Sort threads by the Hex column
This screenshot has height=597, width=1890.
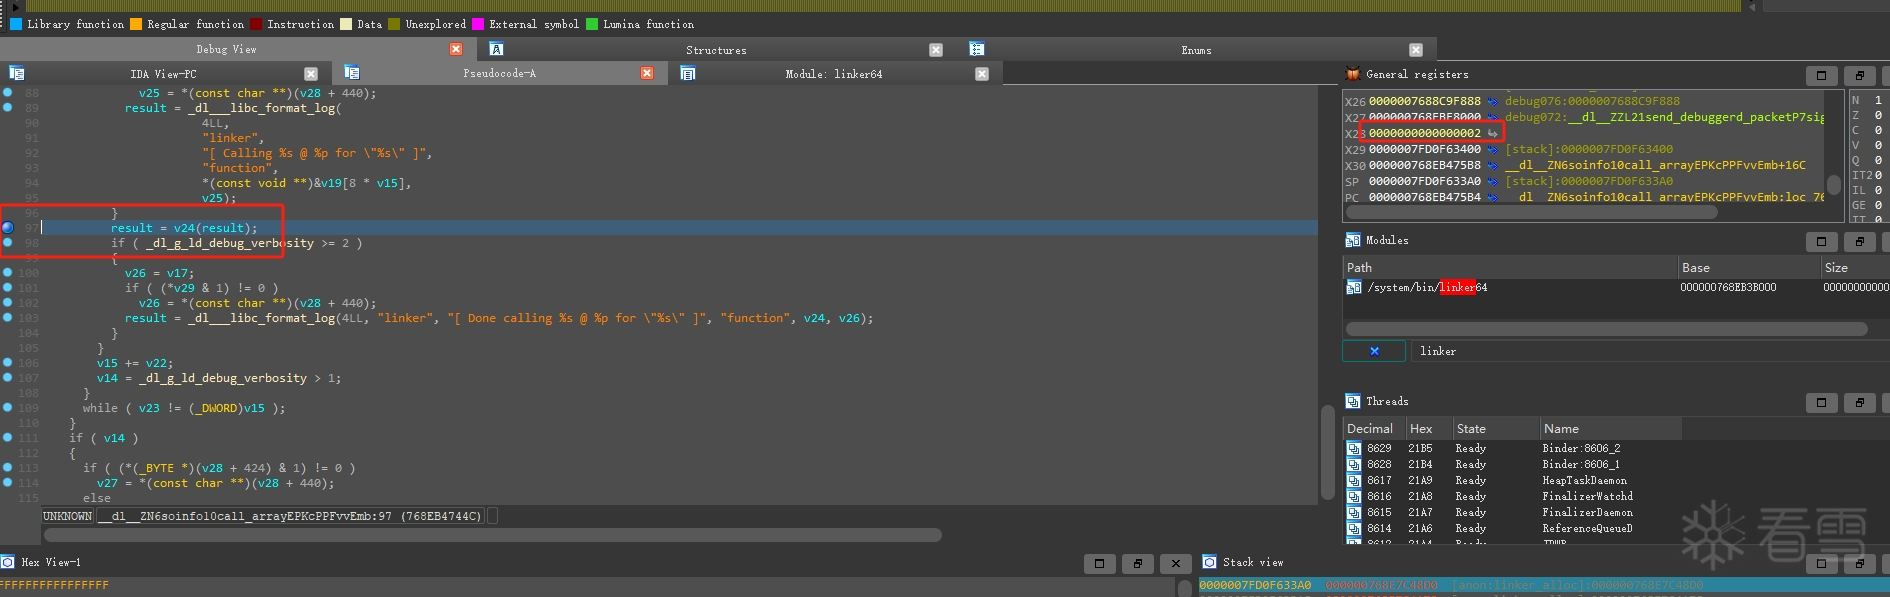pos(1428,428)
